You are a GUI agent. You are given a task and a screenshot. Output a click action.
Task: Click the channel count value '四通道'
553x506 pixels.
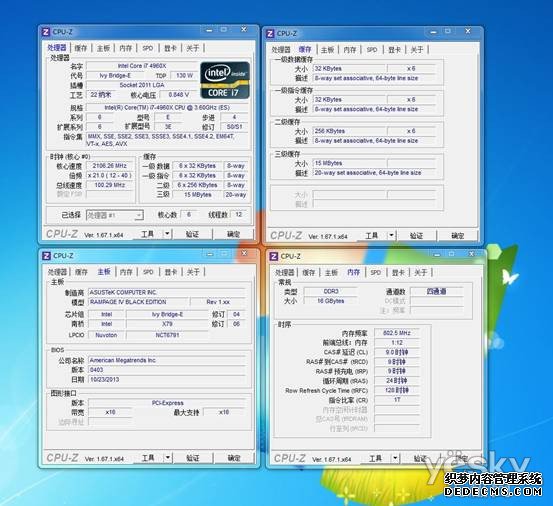(x=437, y=291)
